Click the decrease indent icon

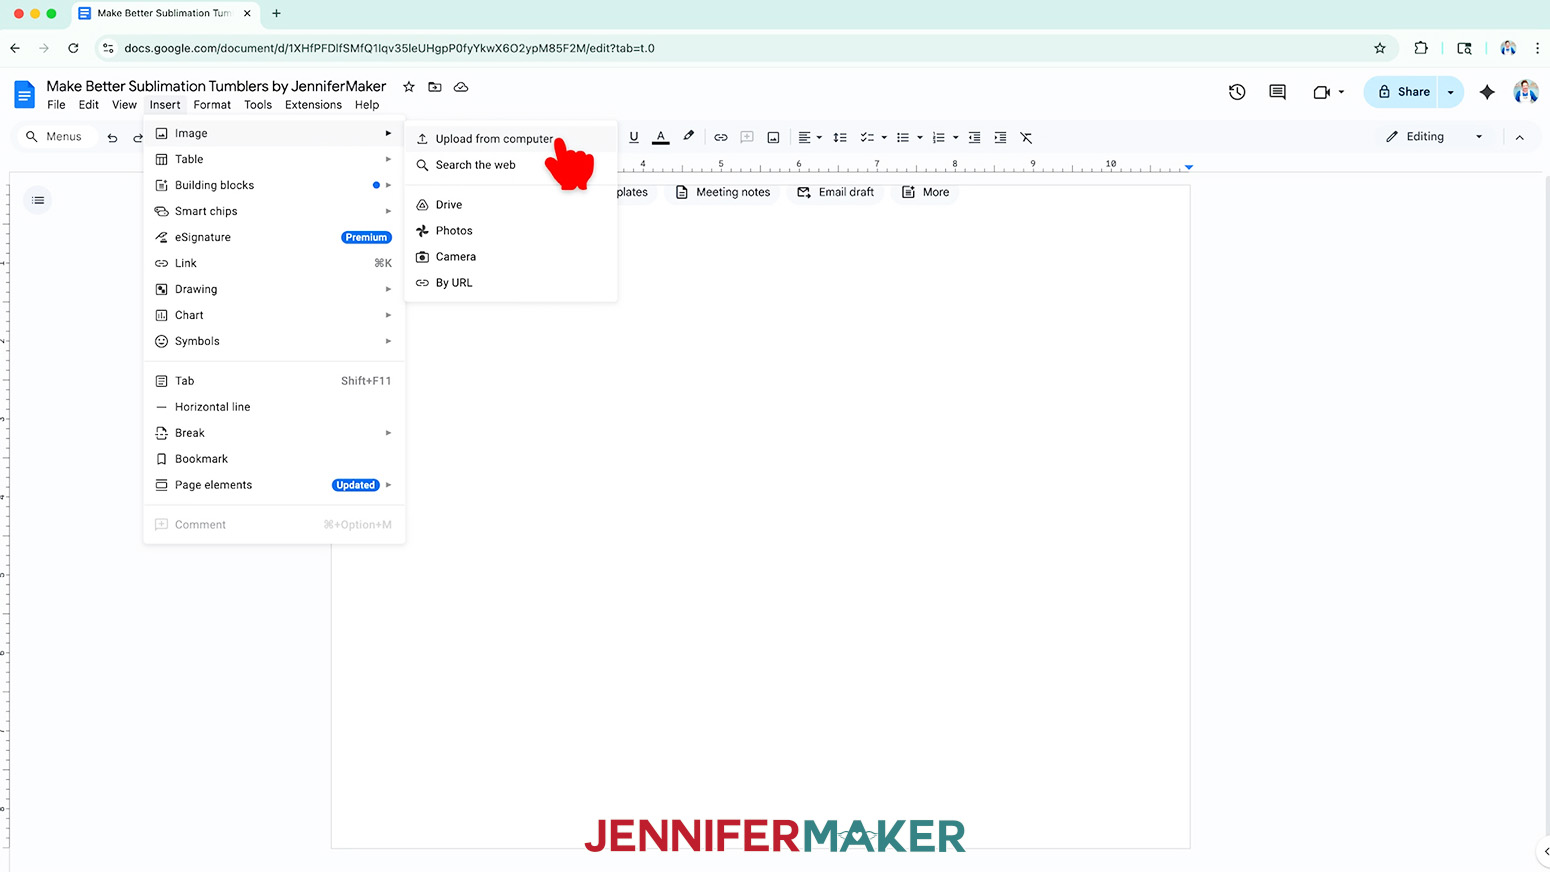(x=974, y=137)
